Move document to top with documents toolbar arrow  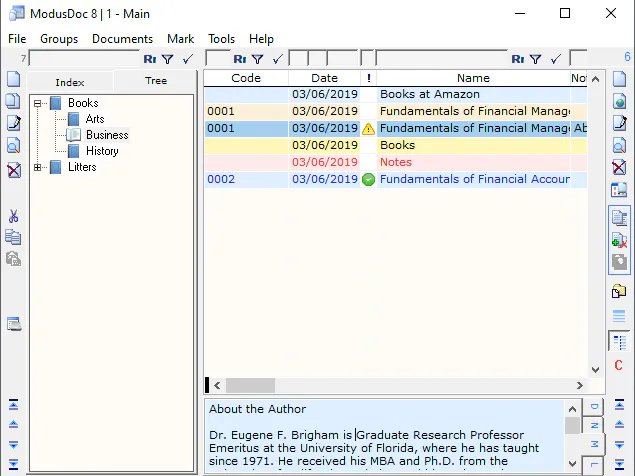tap(619, 405)
